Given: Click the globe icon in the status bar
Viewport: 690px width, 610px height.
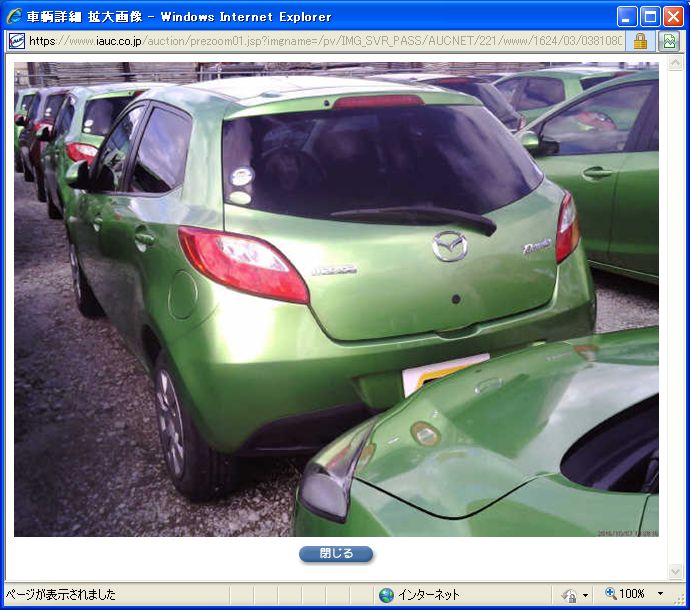Looking at the screenshot, I should click(x=386, y=595).
